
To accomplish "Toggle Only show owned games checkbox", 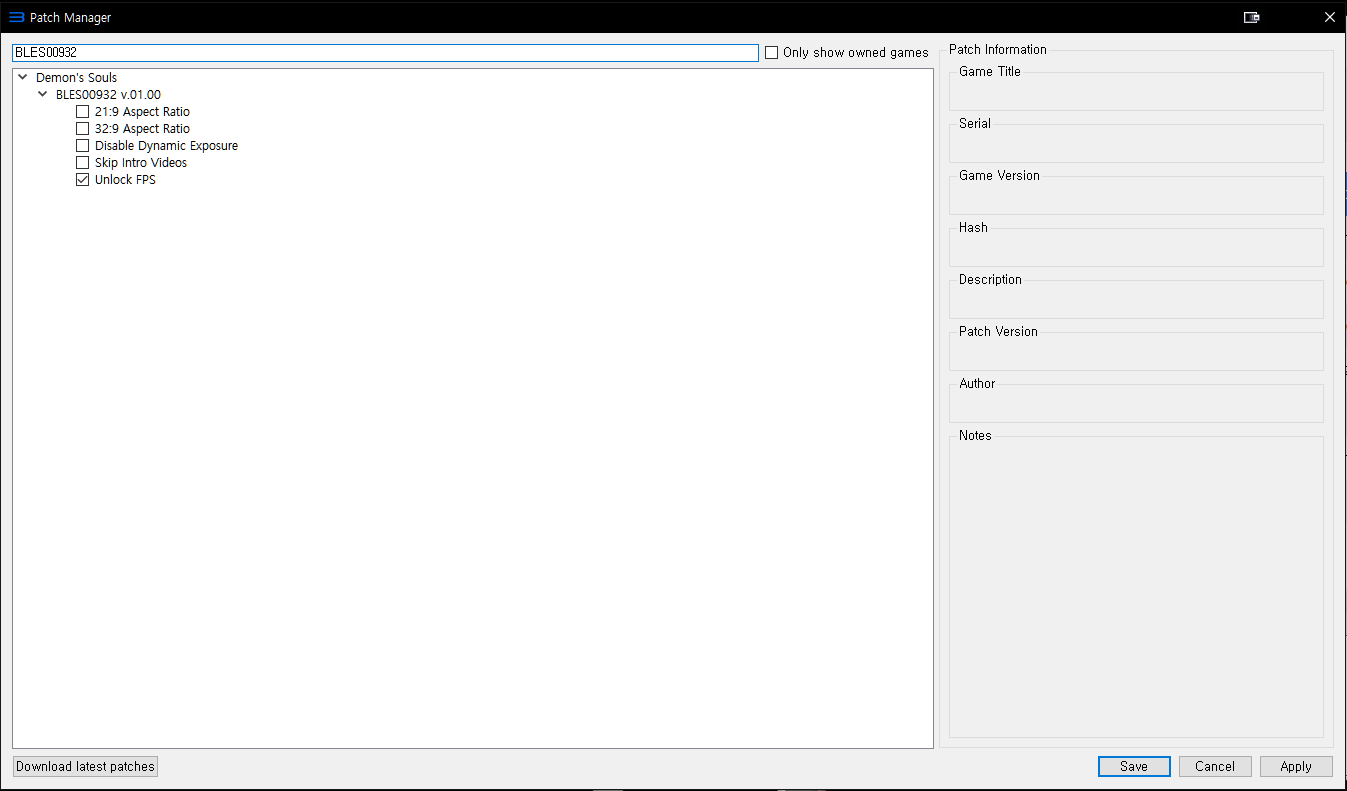I will pos(772,53).
